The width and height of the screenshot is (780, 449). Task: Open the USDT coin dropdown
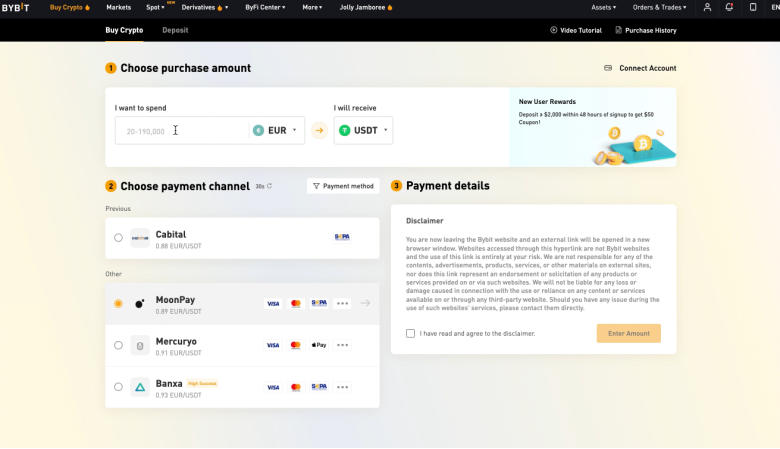[363, 131]
